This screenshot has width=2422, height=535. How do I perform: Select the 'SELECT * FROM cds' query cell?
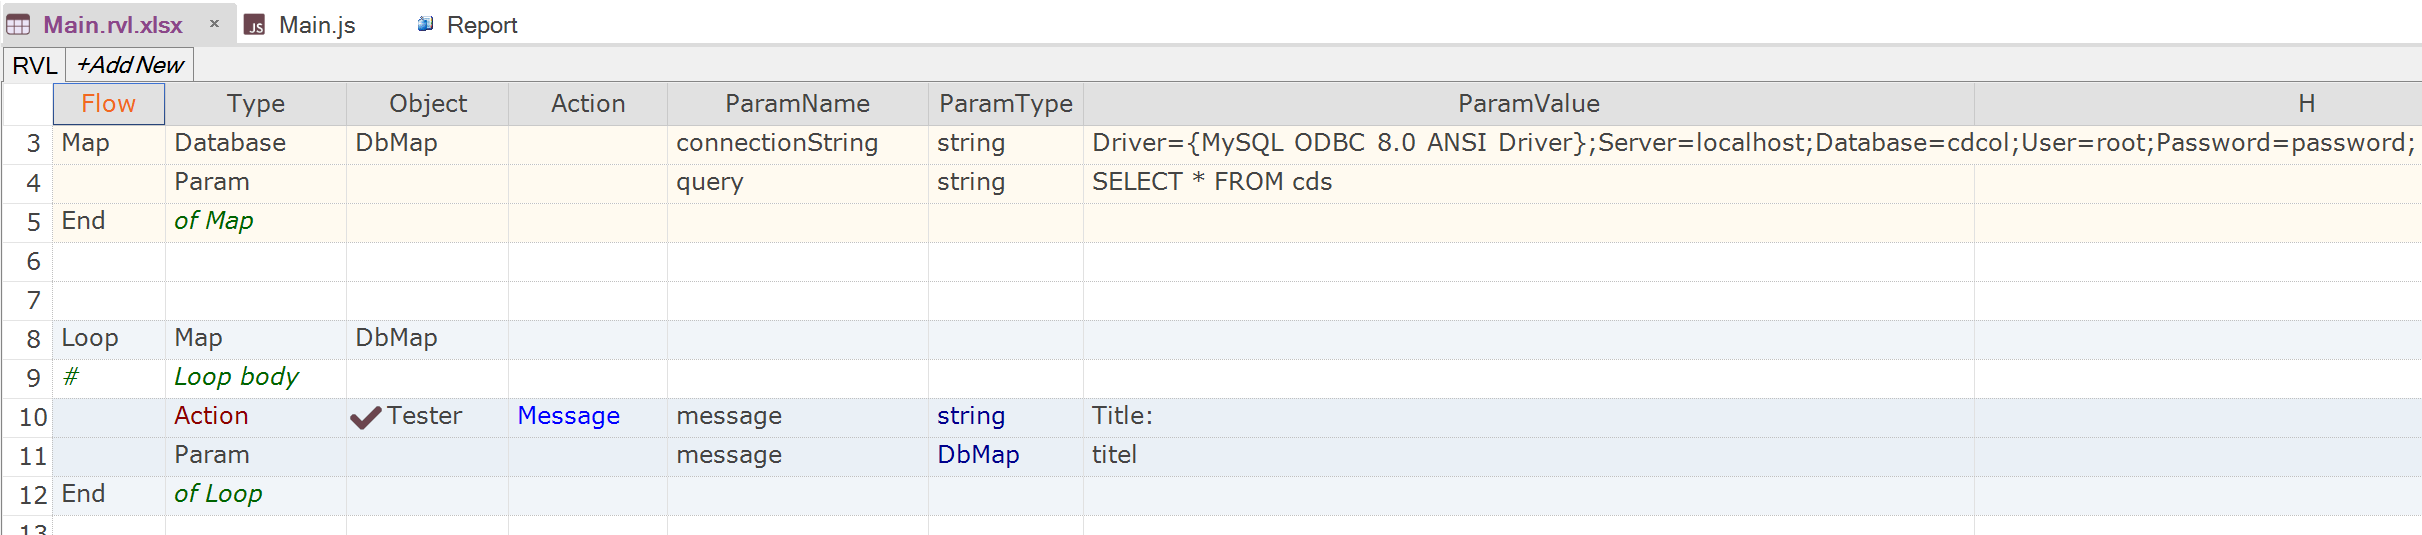pyautogui.click(x=1212, y=182)
